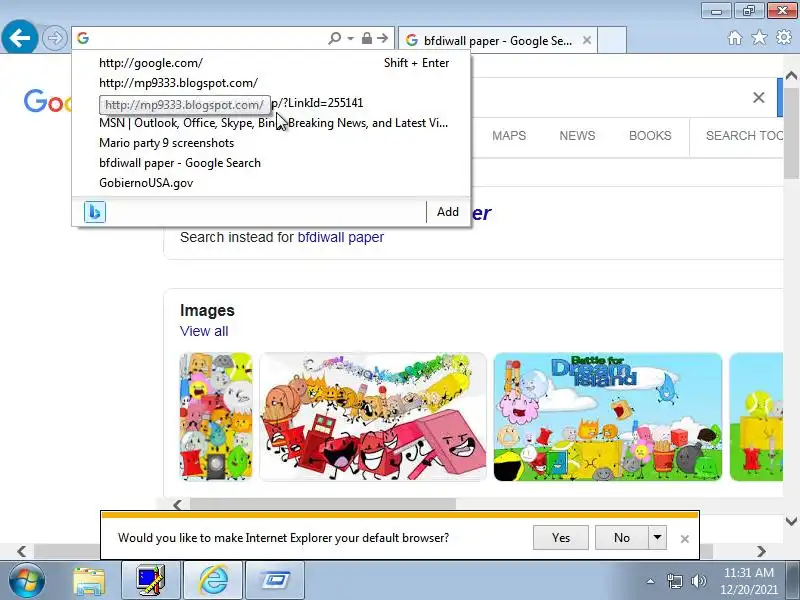Click page scroll down arrow
Screen dimensions: 800x600
click(791, 521)
